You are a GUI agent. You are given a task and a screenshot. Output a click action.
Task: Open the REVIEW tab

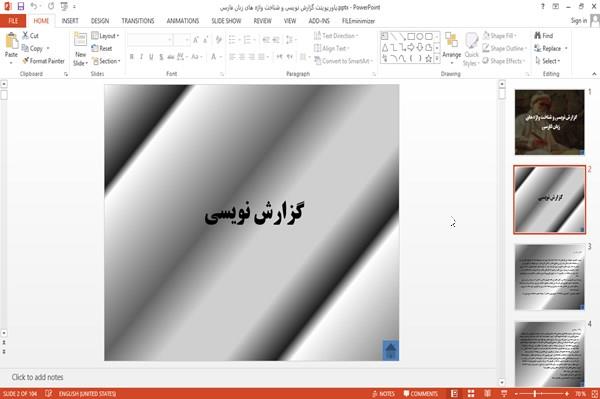pos(262,21)
